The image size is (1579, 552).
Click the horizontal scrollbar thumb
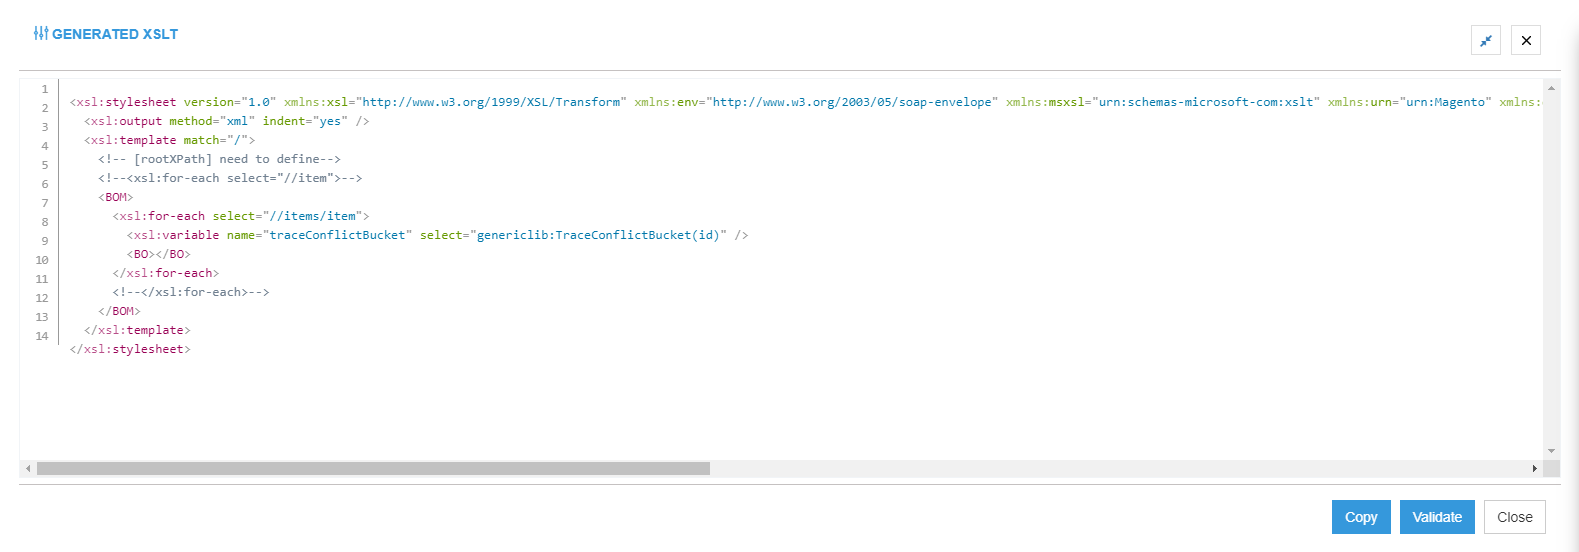point(373,468)
